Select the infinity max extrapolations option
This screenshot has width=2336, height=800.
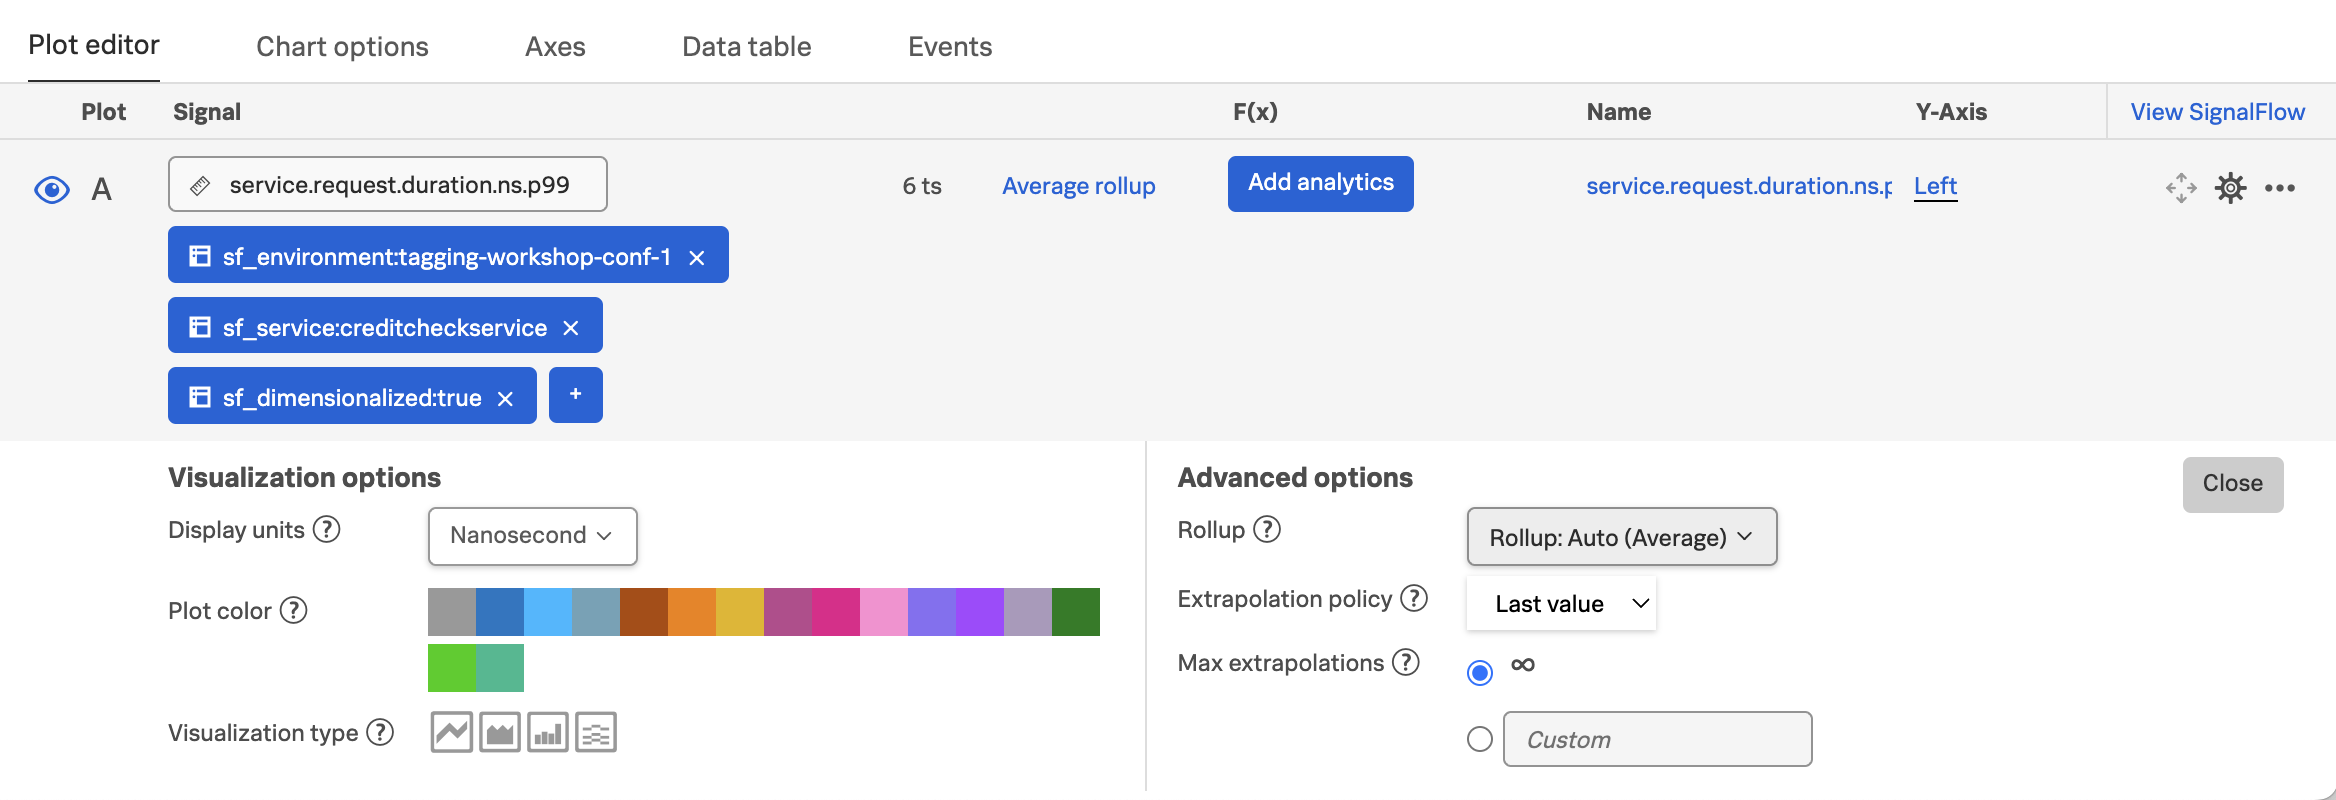click(x=1480, y=672)
